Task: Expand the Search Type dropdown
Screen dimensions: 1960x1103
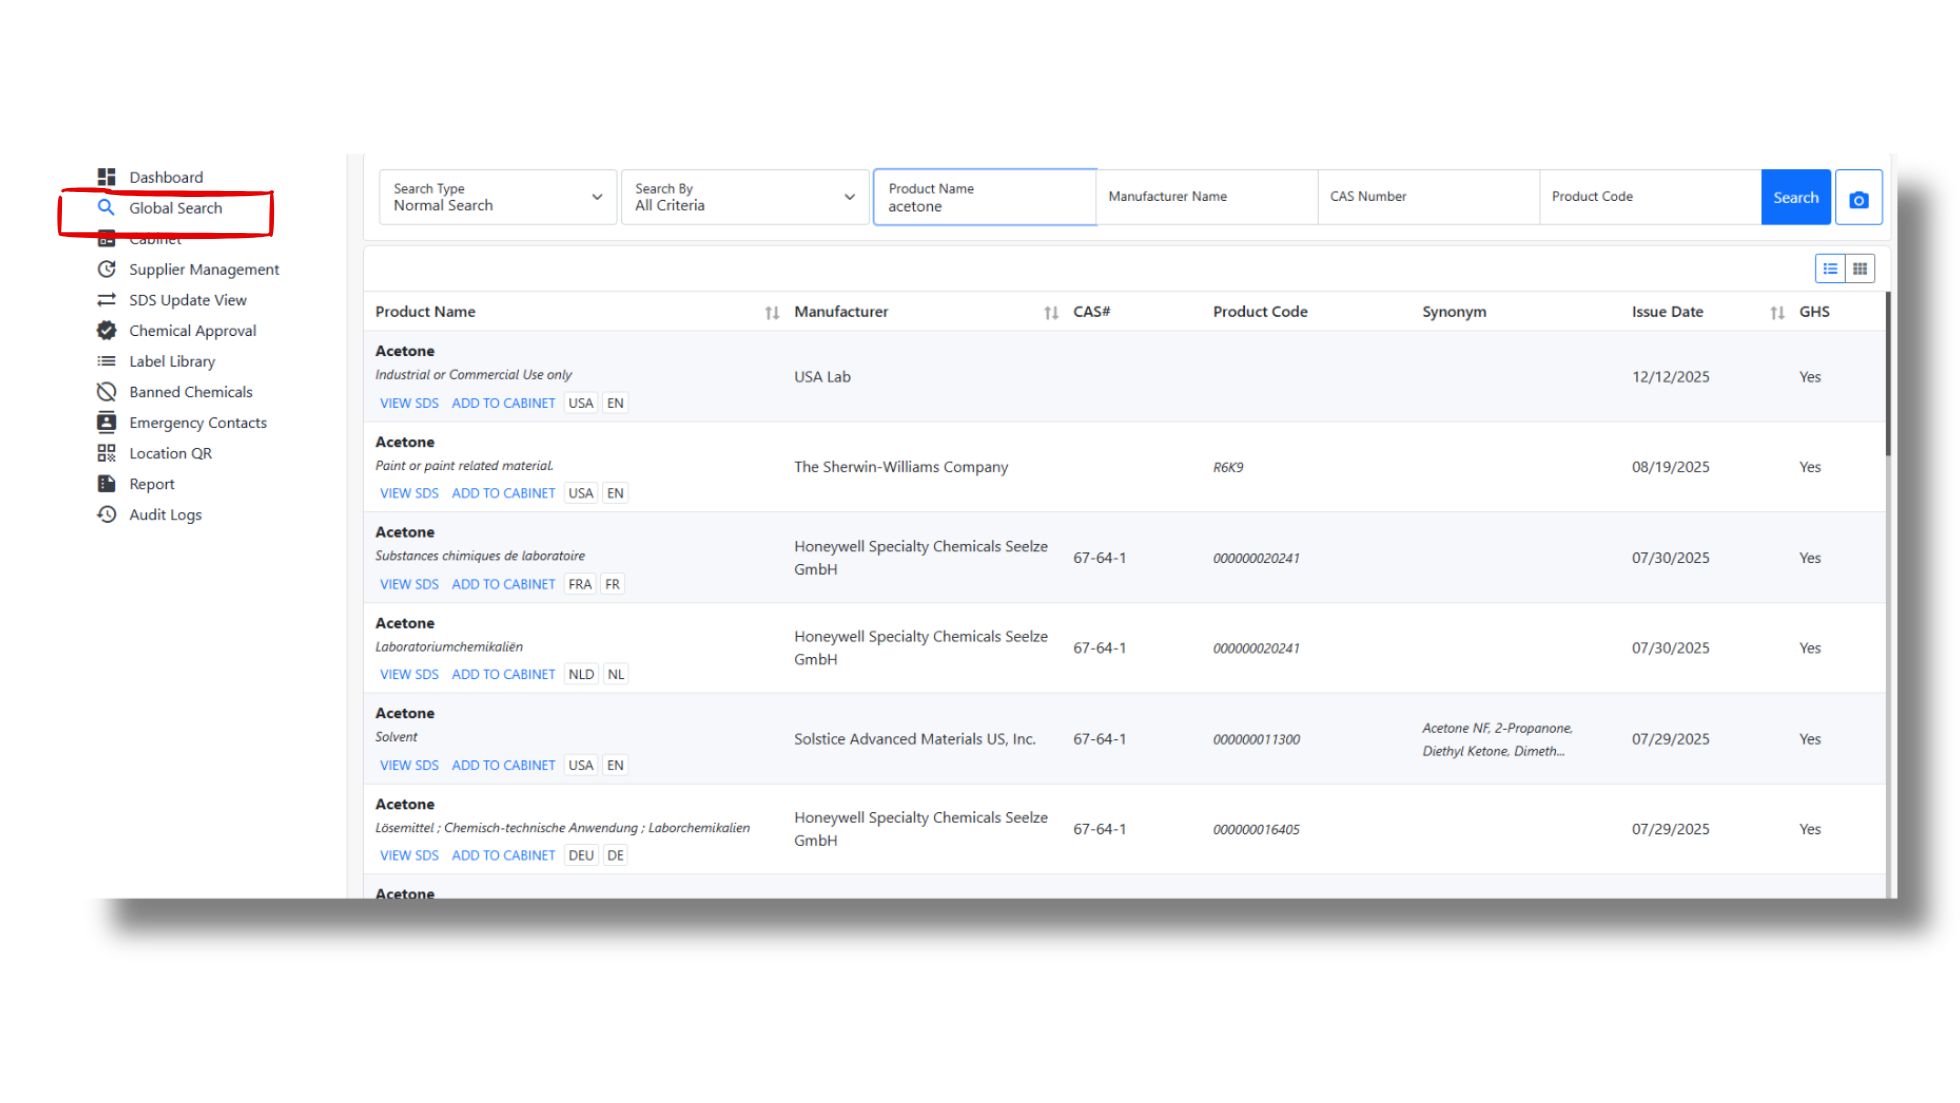Action: point(497,197)
